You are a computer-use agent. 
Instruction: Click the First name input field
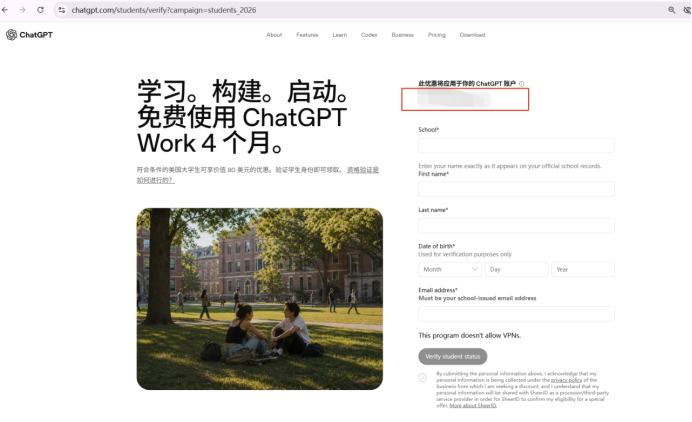[516, 189]
